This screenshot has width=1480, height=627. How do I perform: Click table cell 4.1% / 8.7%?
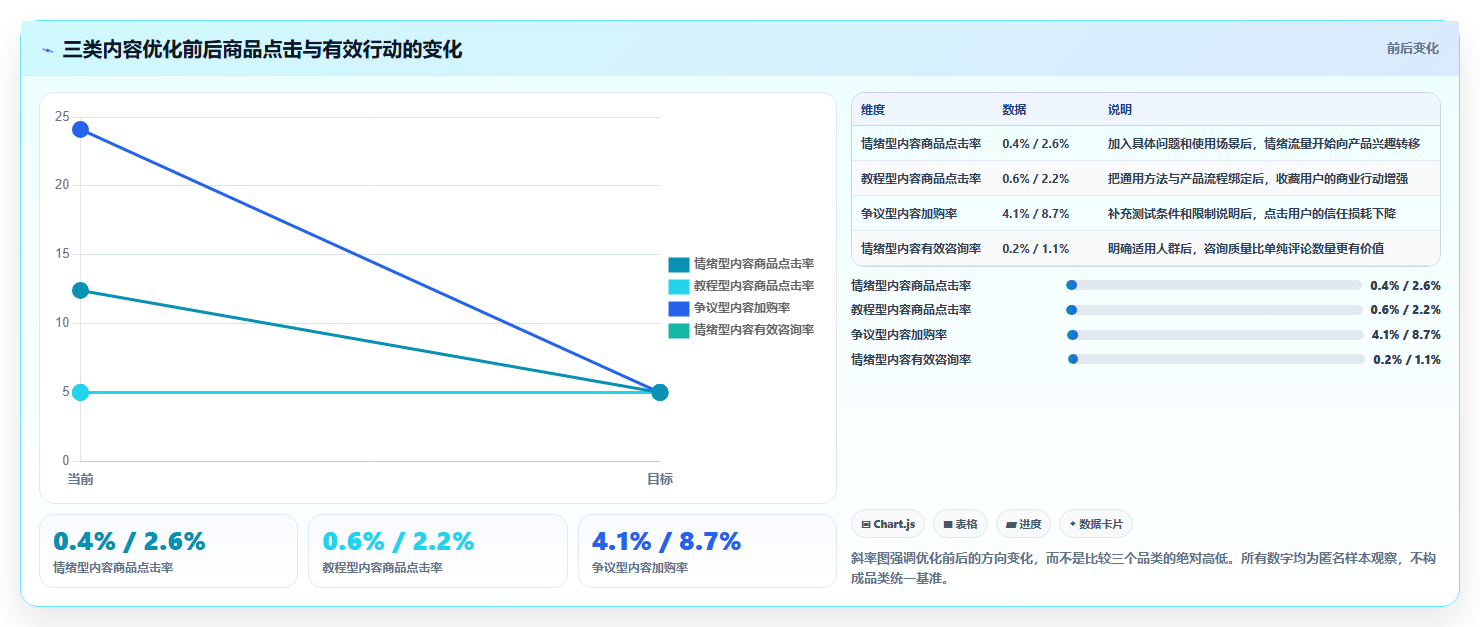pos(1035,214)
